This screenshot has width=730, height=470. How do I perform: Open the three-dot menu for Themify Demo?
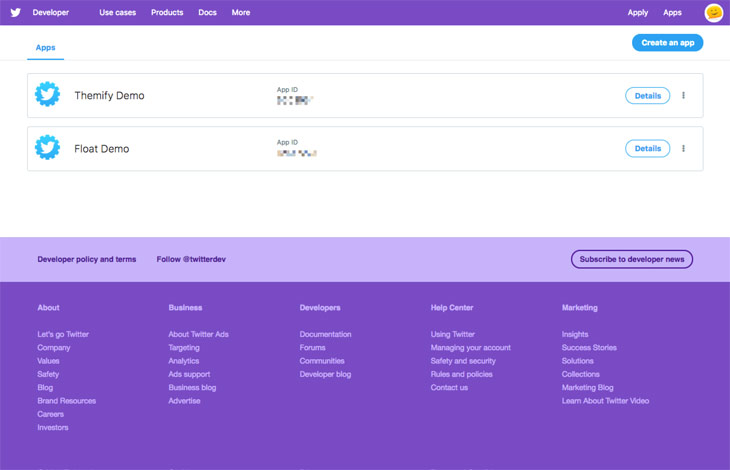pyautogui.click(x=683, y=95)
